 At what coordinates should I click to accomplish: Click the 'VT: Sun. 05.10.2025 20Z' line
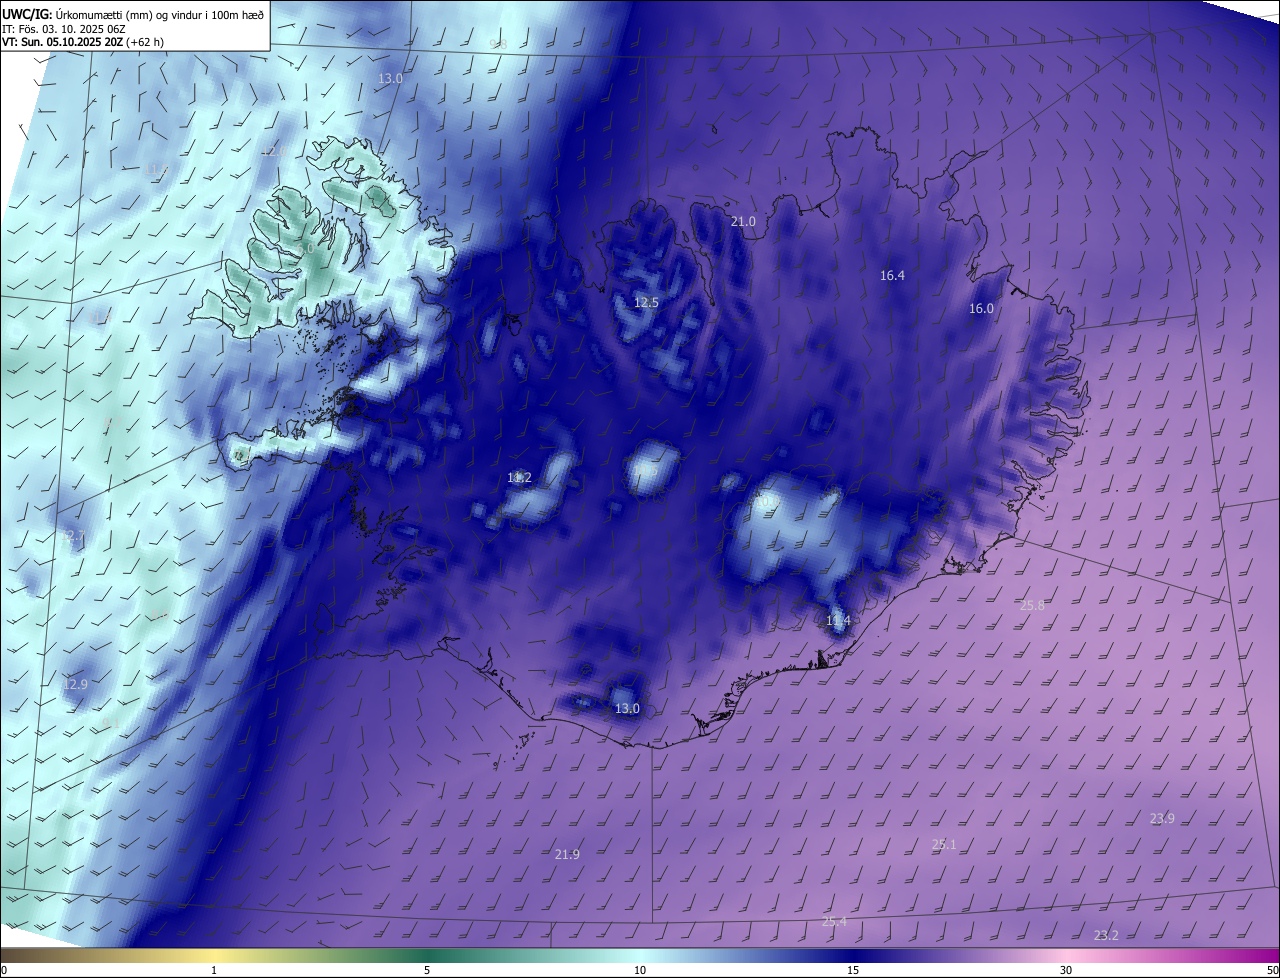(62, 42)
